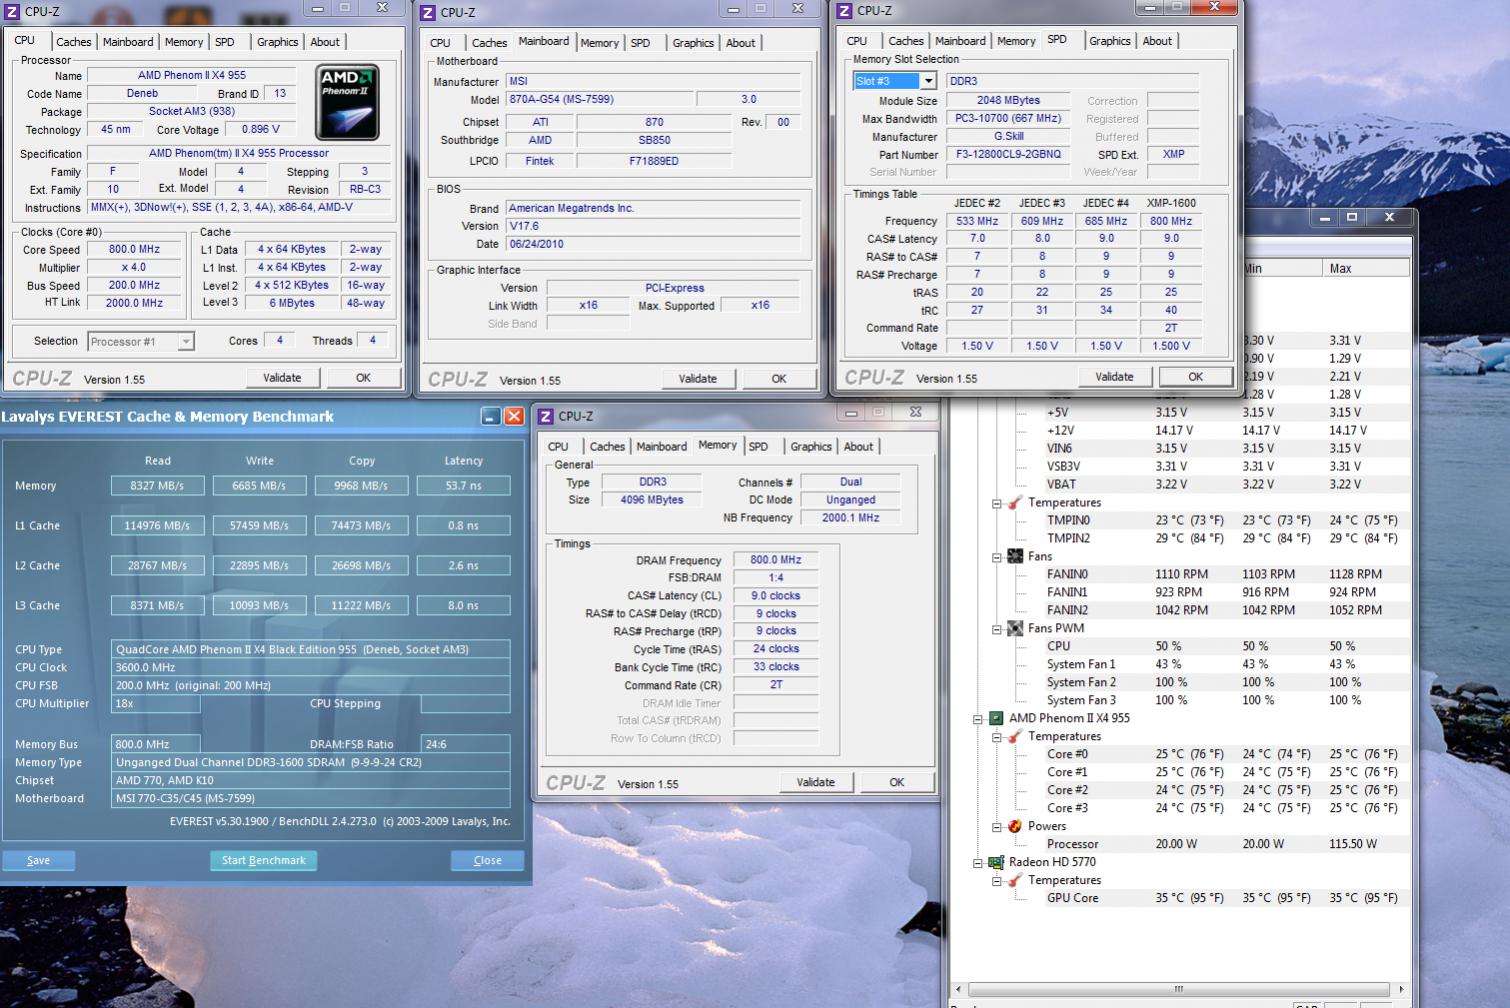The image size is (1510, 1008).
Task: Click the Z icon in CPU-Z CPU window title
Action: (13, 11)
